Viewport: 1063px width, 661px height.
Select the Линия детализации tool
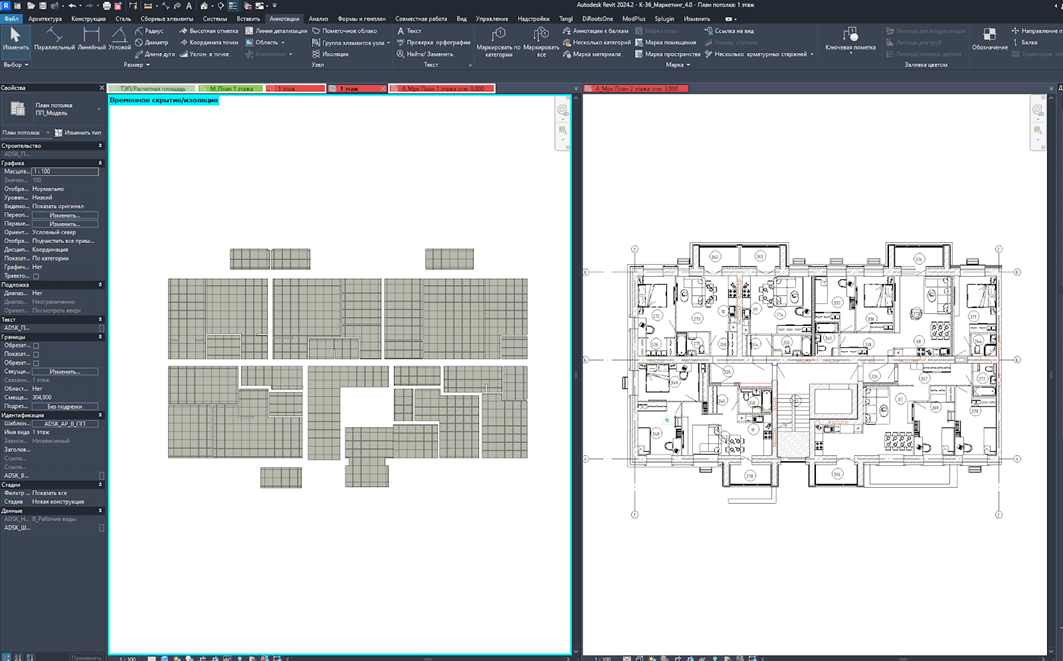[x=276, y=31]
